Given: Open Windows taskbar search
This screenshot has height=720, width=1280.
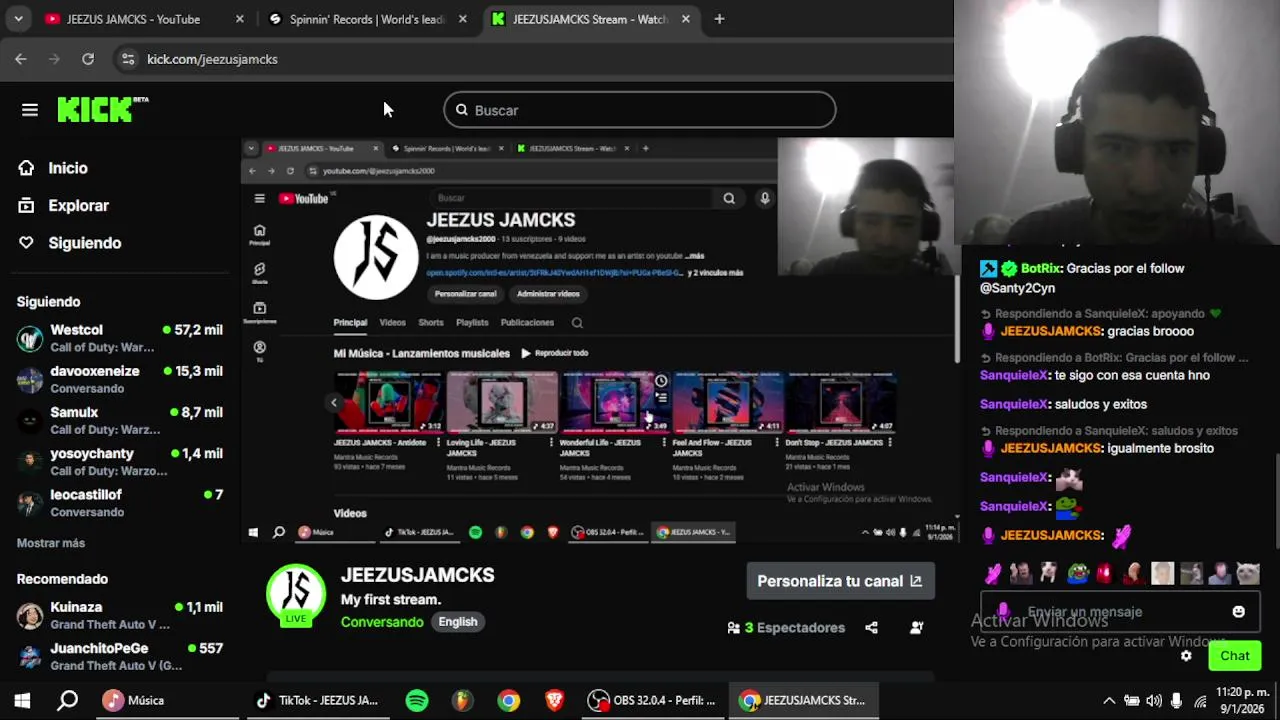Looking at the screenshot, I should click(x=67, y=700).
